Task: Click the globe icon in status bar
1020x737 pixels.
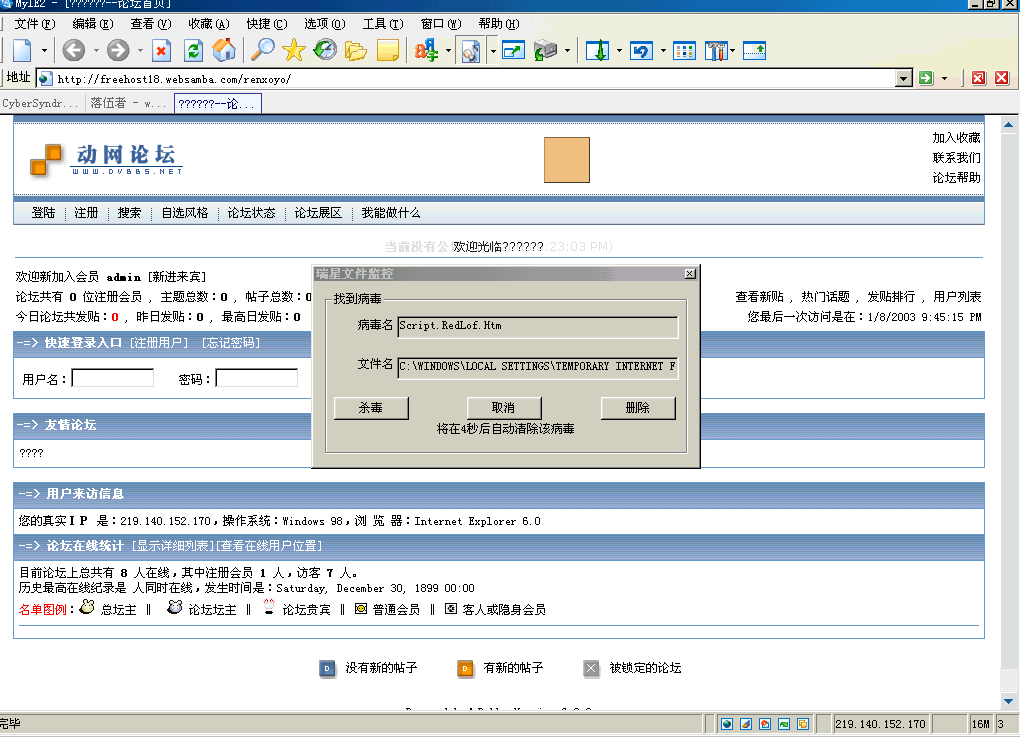Action: coord(727,724)
